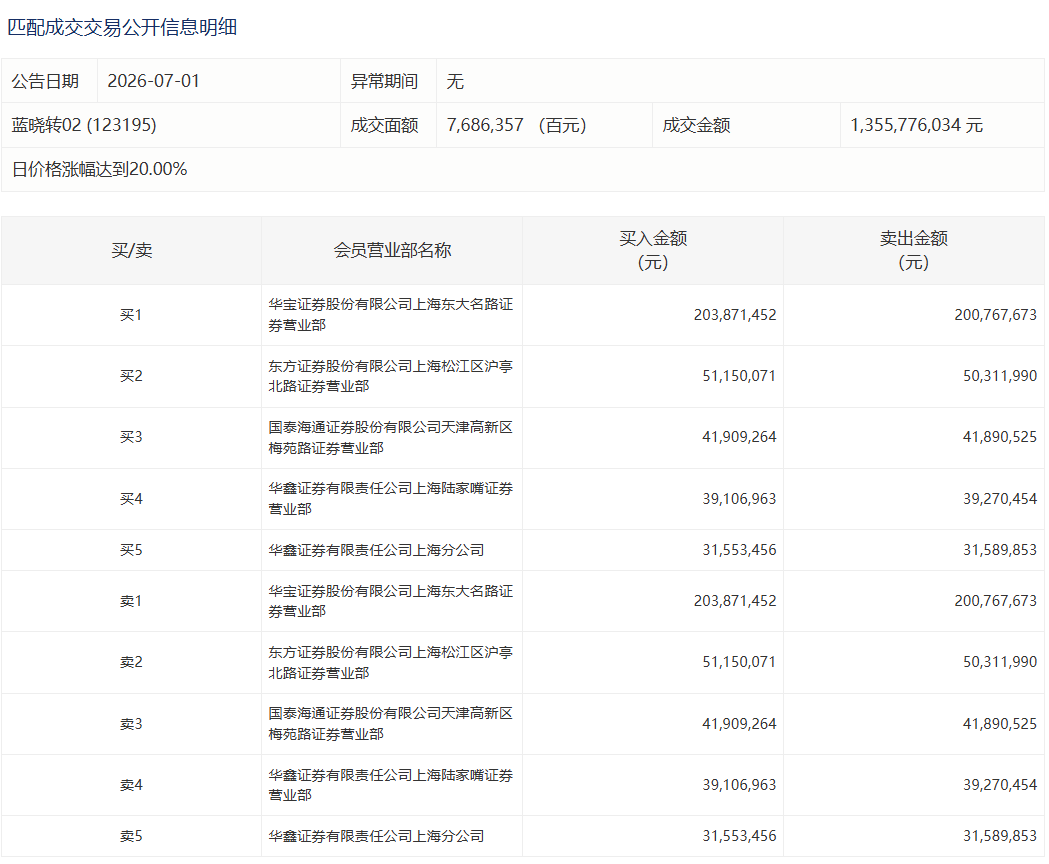Select sell amount 31,589,853 in 买5 row
The width and height of the screenshot is (1049, 864).
point(1000,550)
